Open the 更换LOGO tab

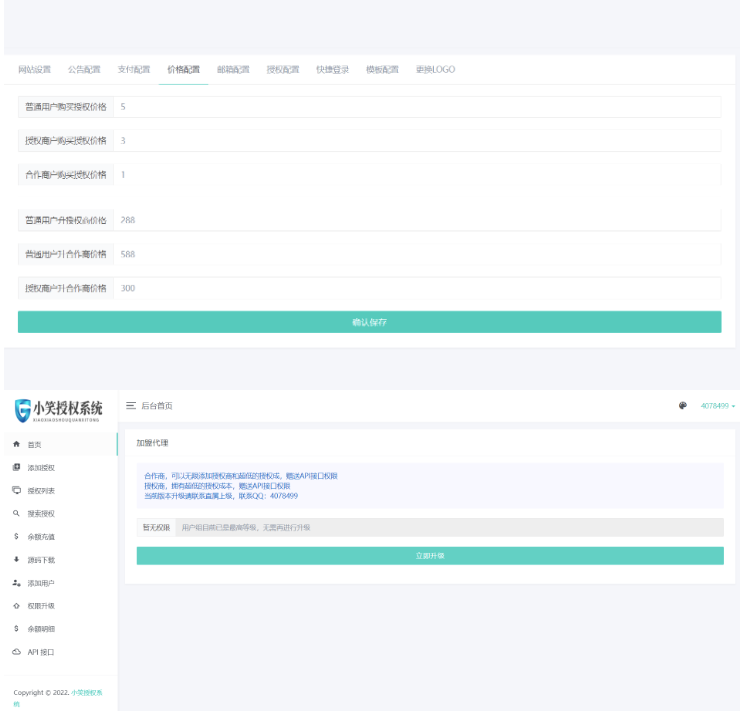pos(436,69)
